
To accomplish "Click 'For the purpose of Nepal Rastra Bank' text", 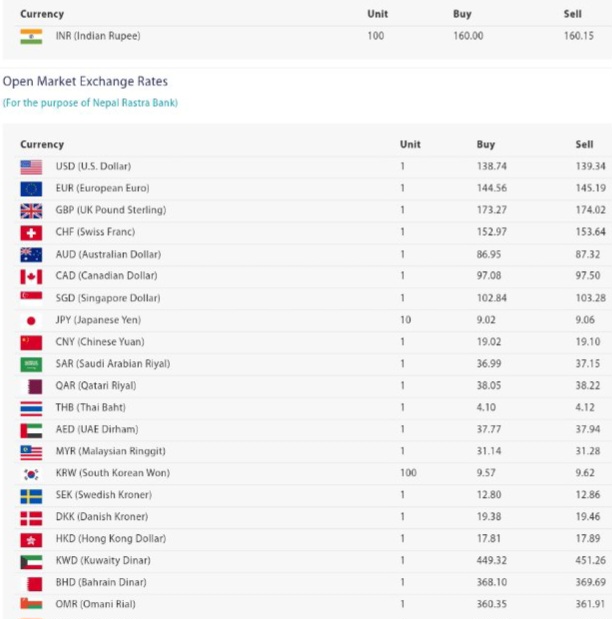I will click(90, 103).
